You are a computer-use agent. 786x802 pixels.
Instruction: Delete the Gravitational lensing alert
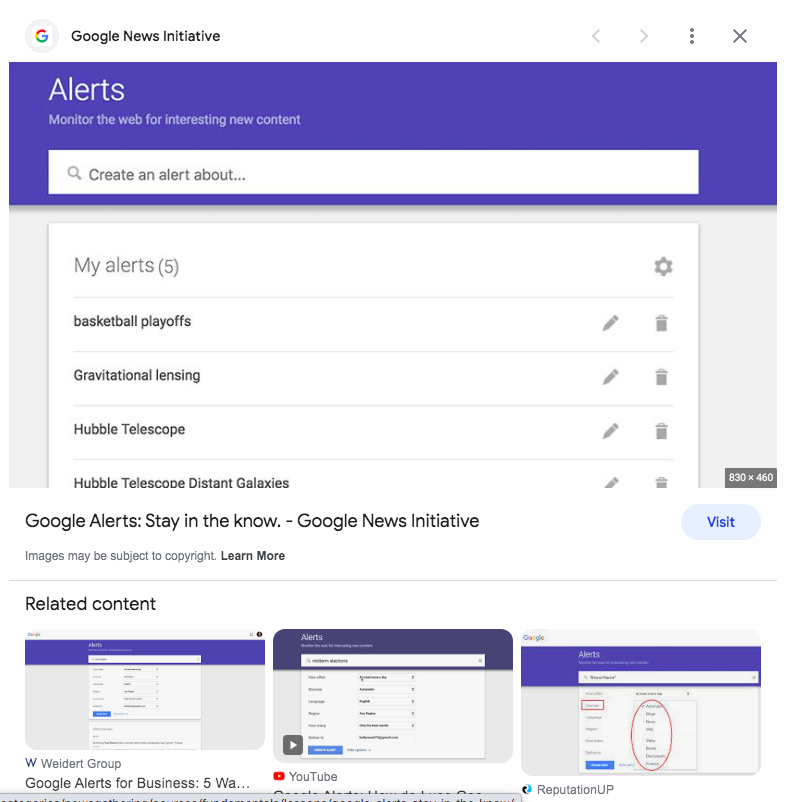661,377
